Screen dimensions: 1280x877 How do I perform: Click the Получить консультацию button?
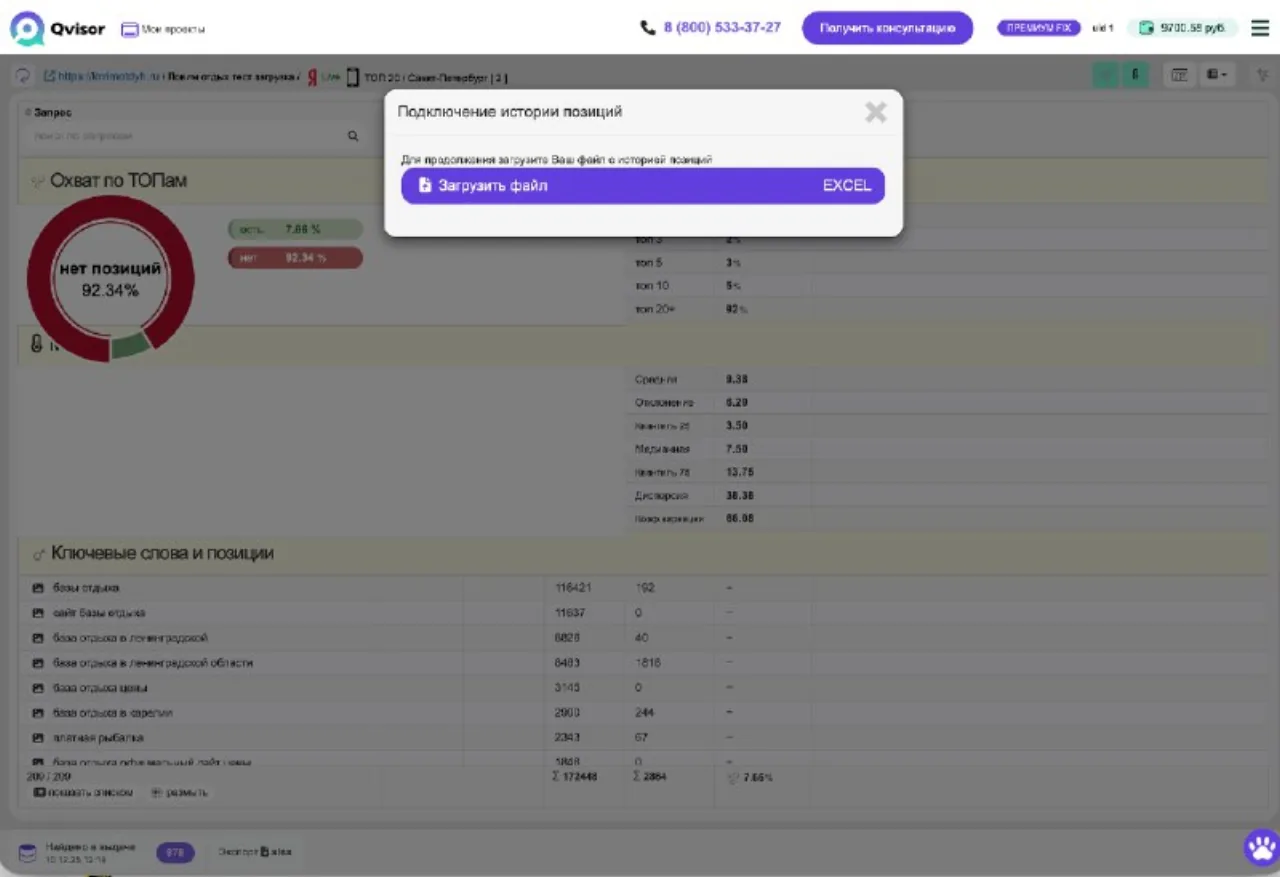click(887, 28)
